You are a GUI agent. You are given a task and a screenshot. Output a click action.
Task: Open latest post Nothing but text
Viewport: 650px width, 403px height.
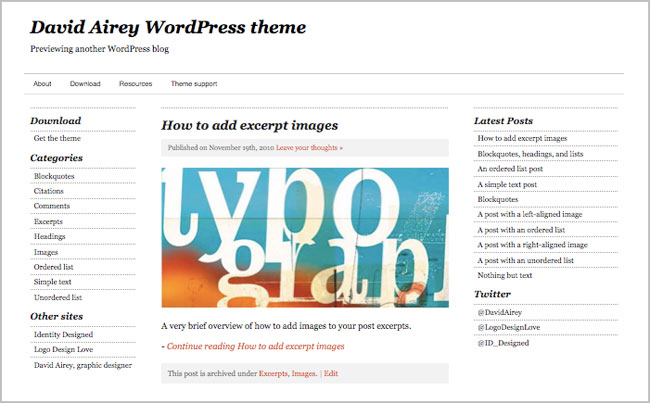coord(504,275)
